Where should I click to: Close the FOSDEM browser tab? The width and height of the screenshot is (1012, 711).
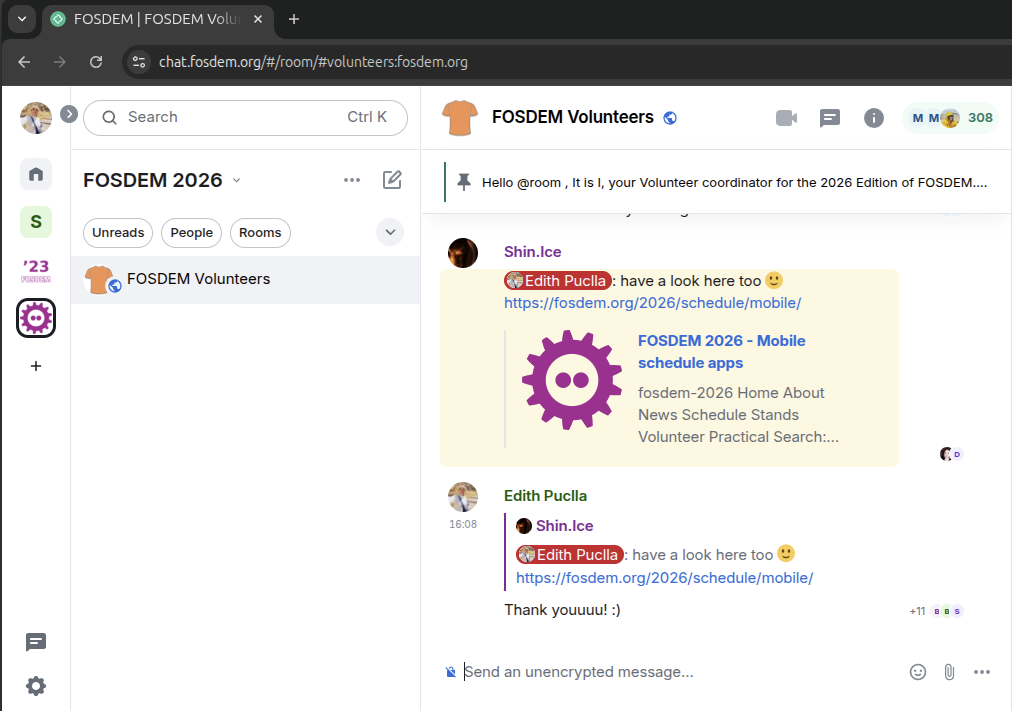258,19
